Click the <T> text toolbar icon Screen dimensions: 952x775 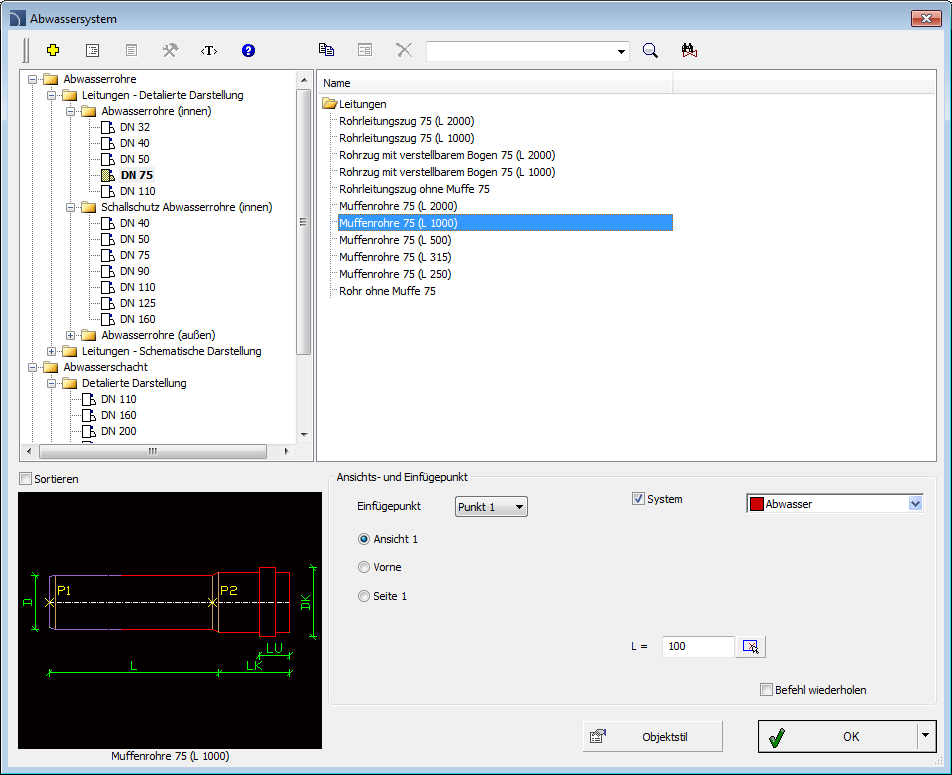(209, 51)
